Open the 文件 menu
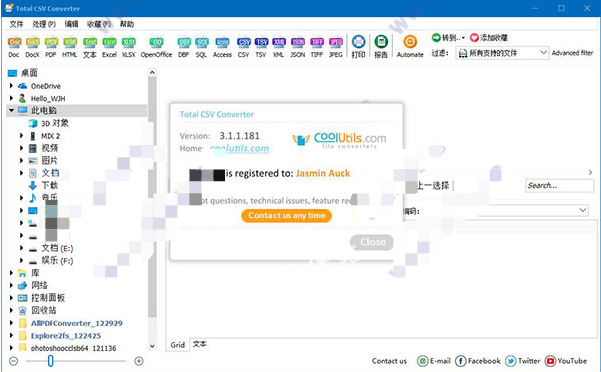Viewport: 601px width, 372px height. [16, 24]
